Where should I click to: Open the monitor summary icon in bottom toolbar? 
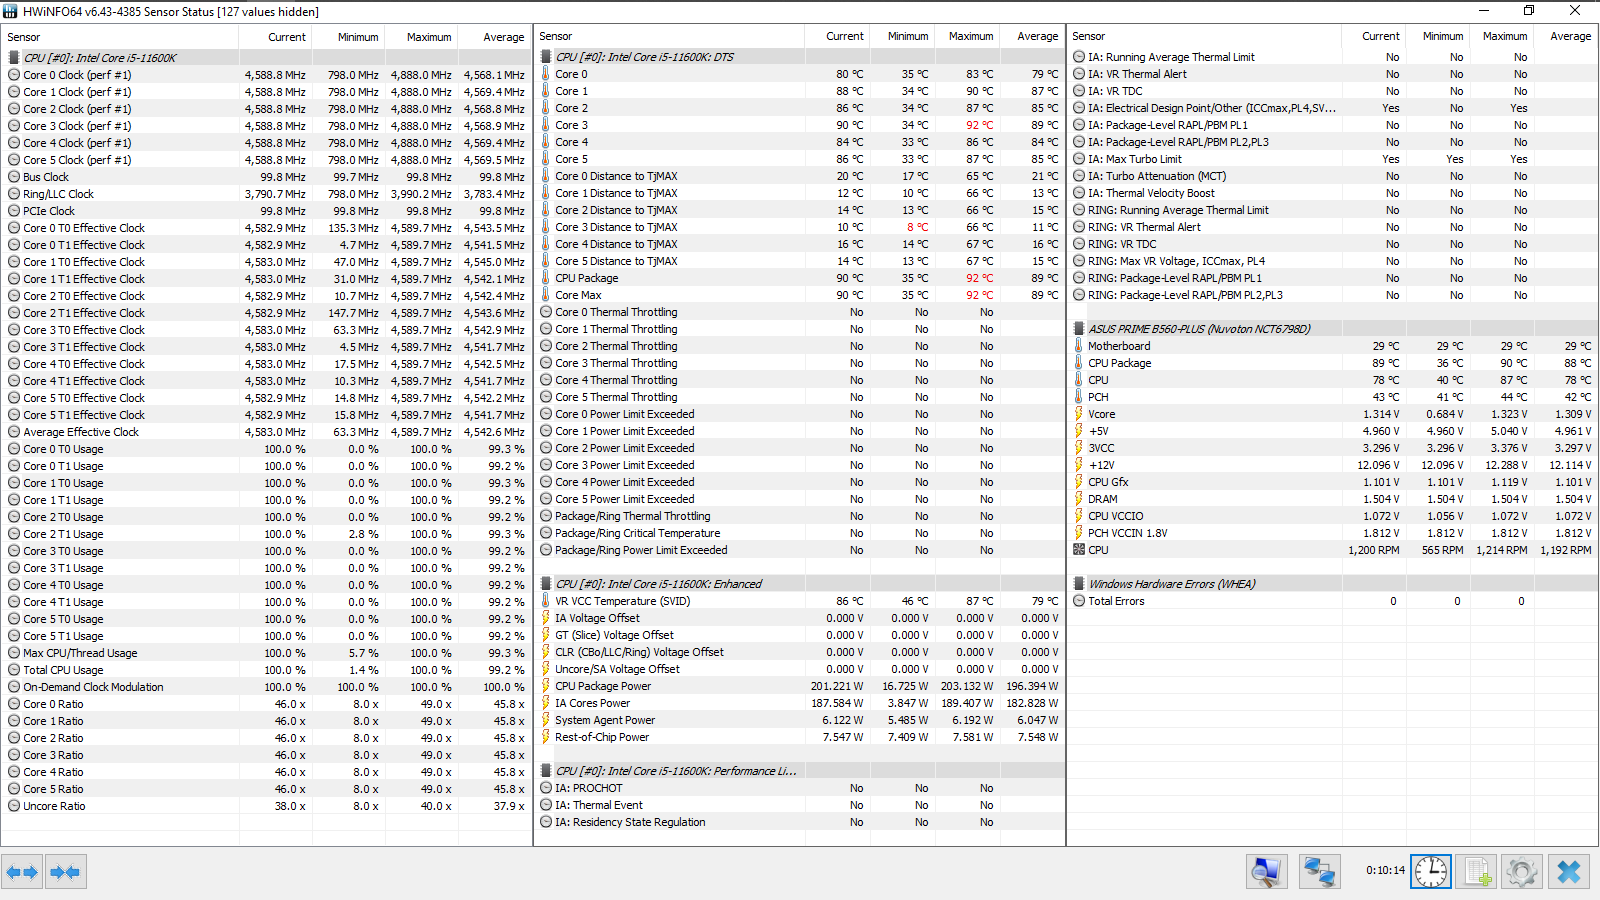click(x=1267, y=872)
